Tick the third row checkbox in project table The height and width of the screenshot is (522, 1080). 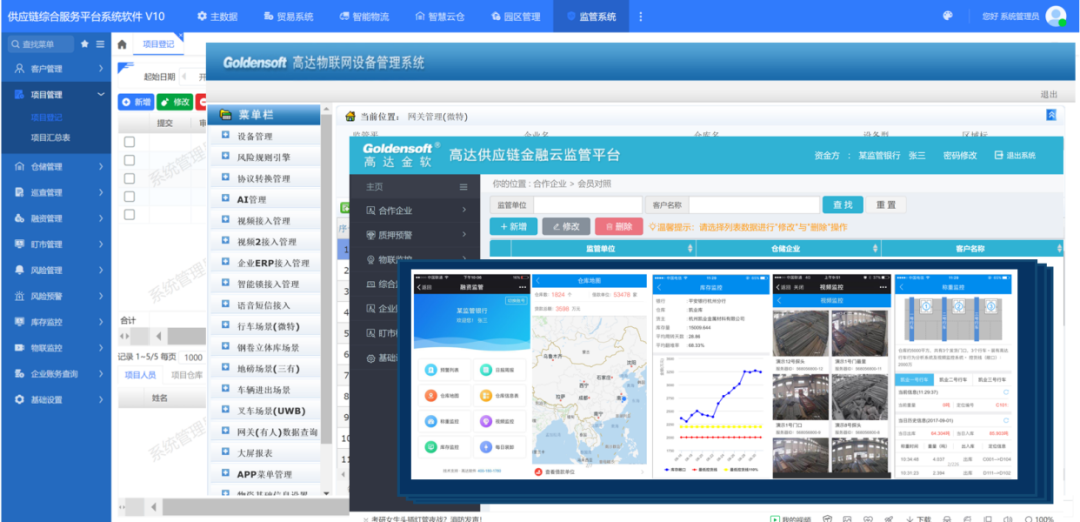click(129, 178)
